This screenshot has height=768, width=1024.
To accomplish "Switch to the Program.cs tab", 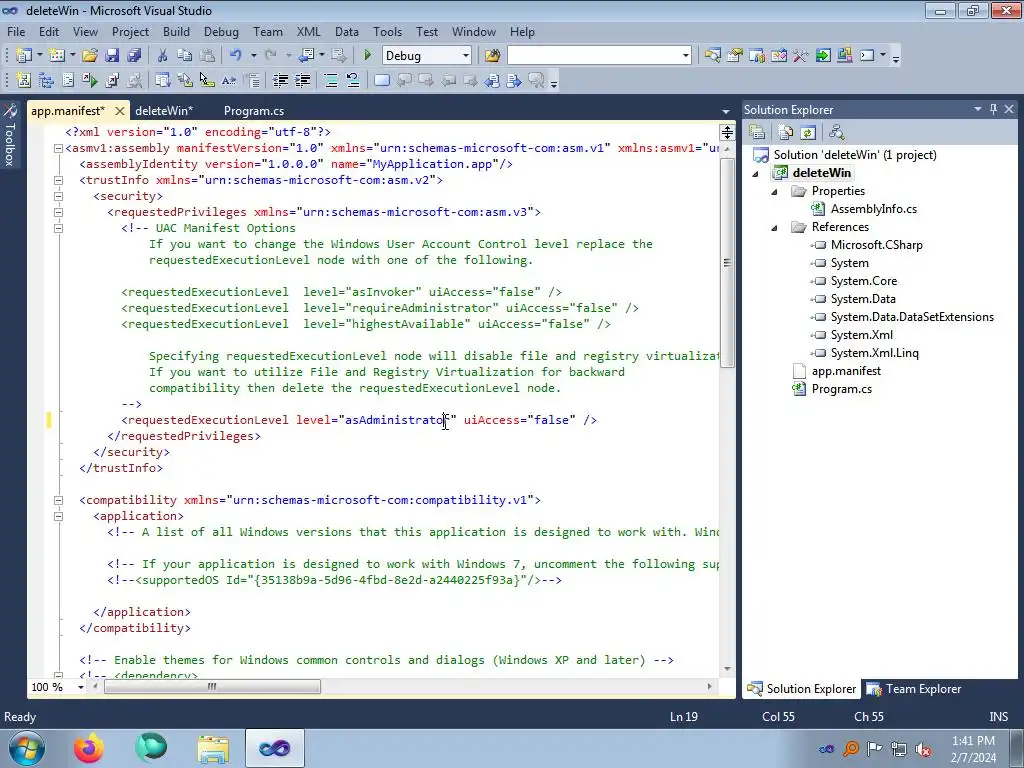I will (x=254, y=111).
